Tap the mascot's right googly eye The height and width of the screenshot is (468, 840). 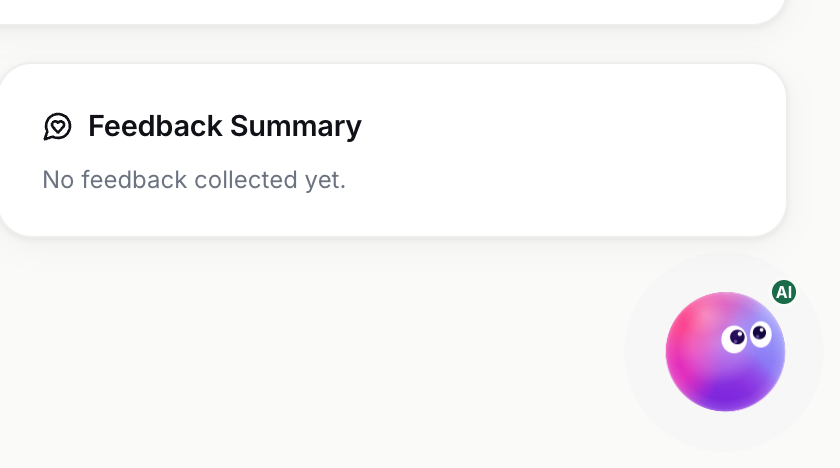click(x=760, y=334)
